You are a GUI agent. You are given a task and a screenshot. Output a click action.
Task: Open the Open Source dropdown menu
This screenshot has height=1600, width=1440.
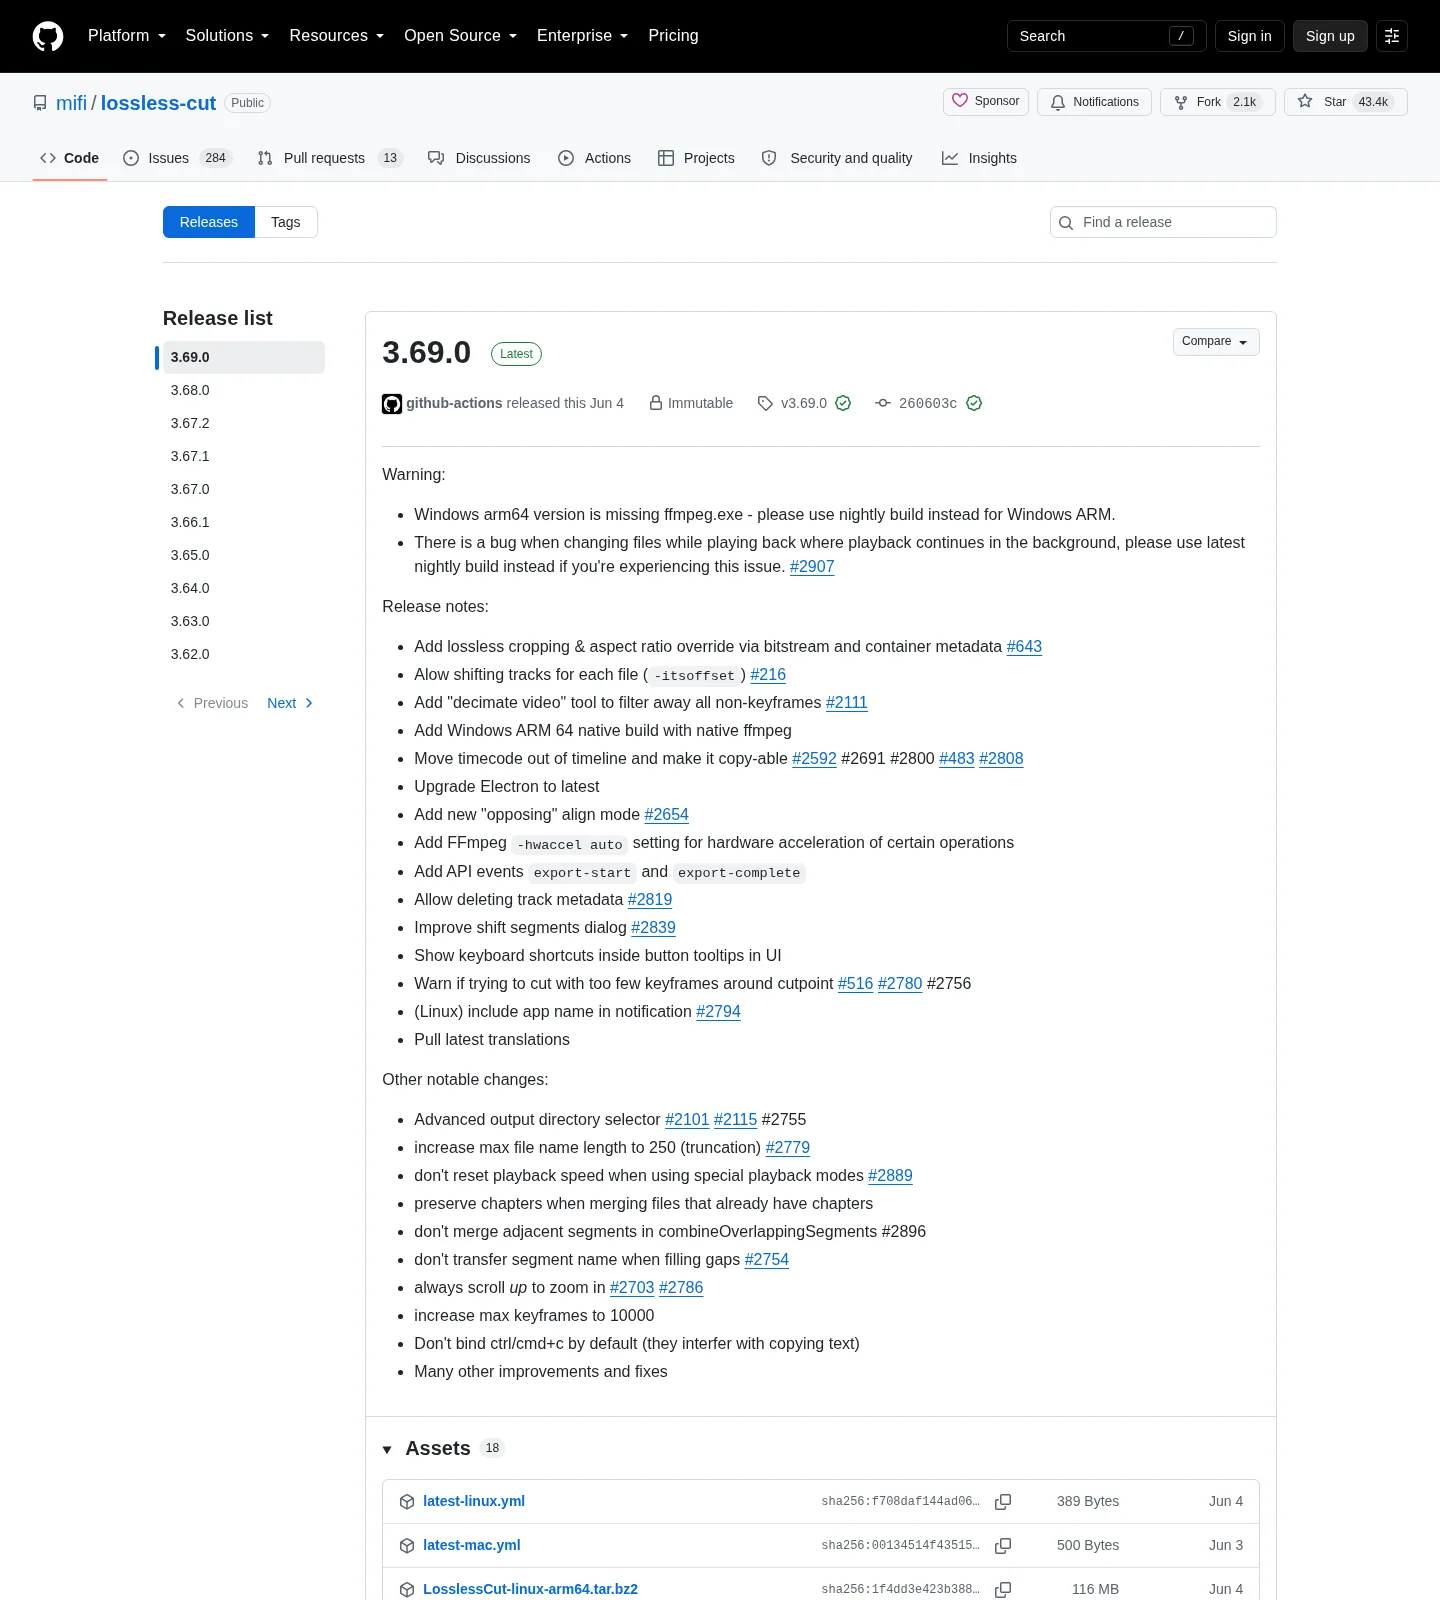(x=461, y=36)
